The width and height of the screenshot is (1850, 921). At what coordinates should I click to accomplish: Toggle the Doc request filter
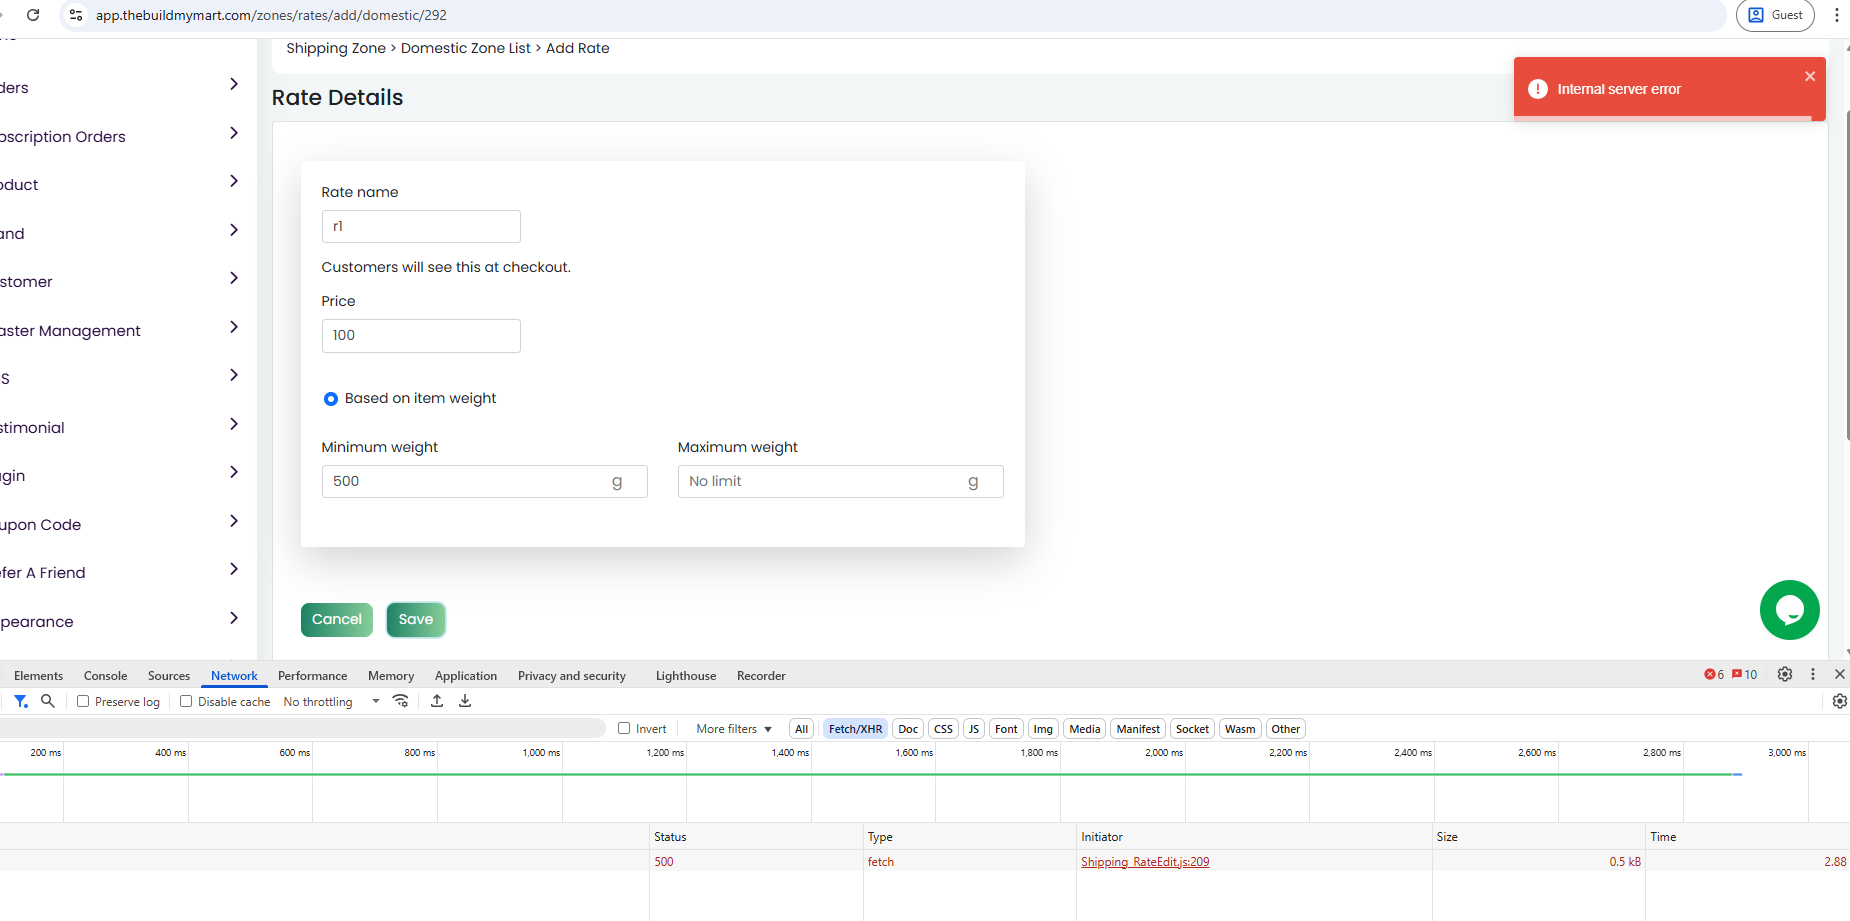click(908, 729)
